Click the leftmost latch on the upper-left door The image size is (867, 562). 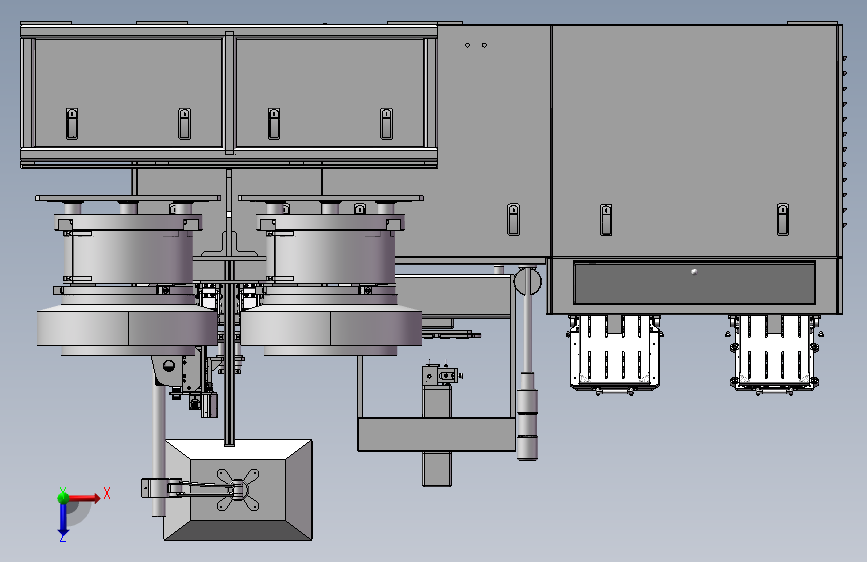coord(72,124)
